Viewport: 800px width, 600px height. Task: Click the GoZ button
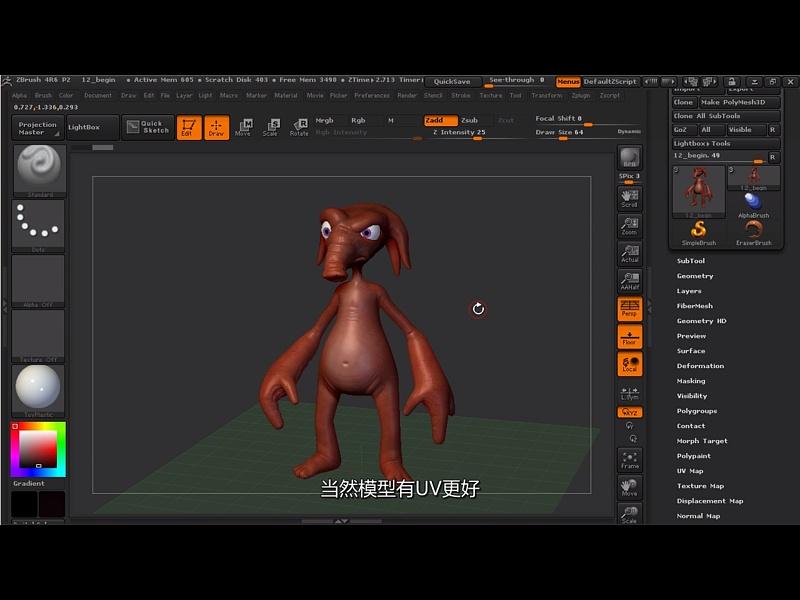[683, 130]
